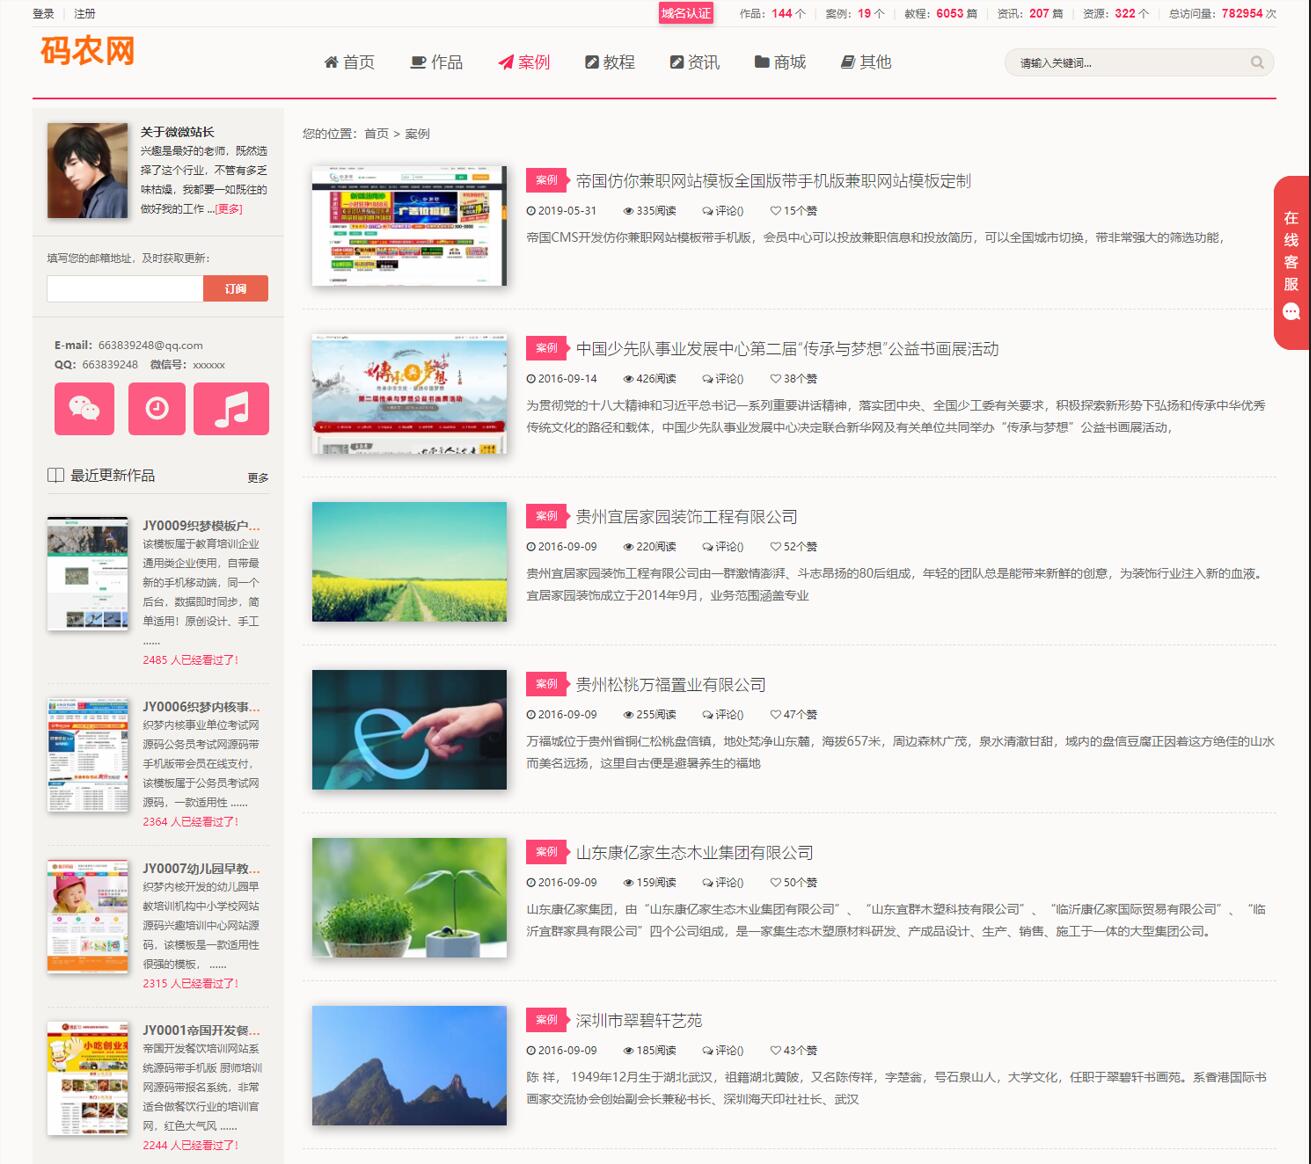Click the pink music note icon button

(231, 409)
